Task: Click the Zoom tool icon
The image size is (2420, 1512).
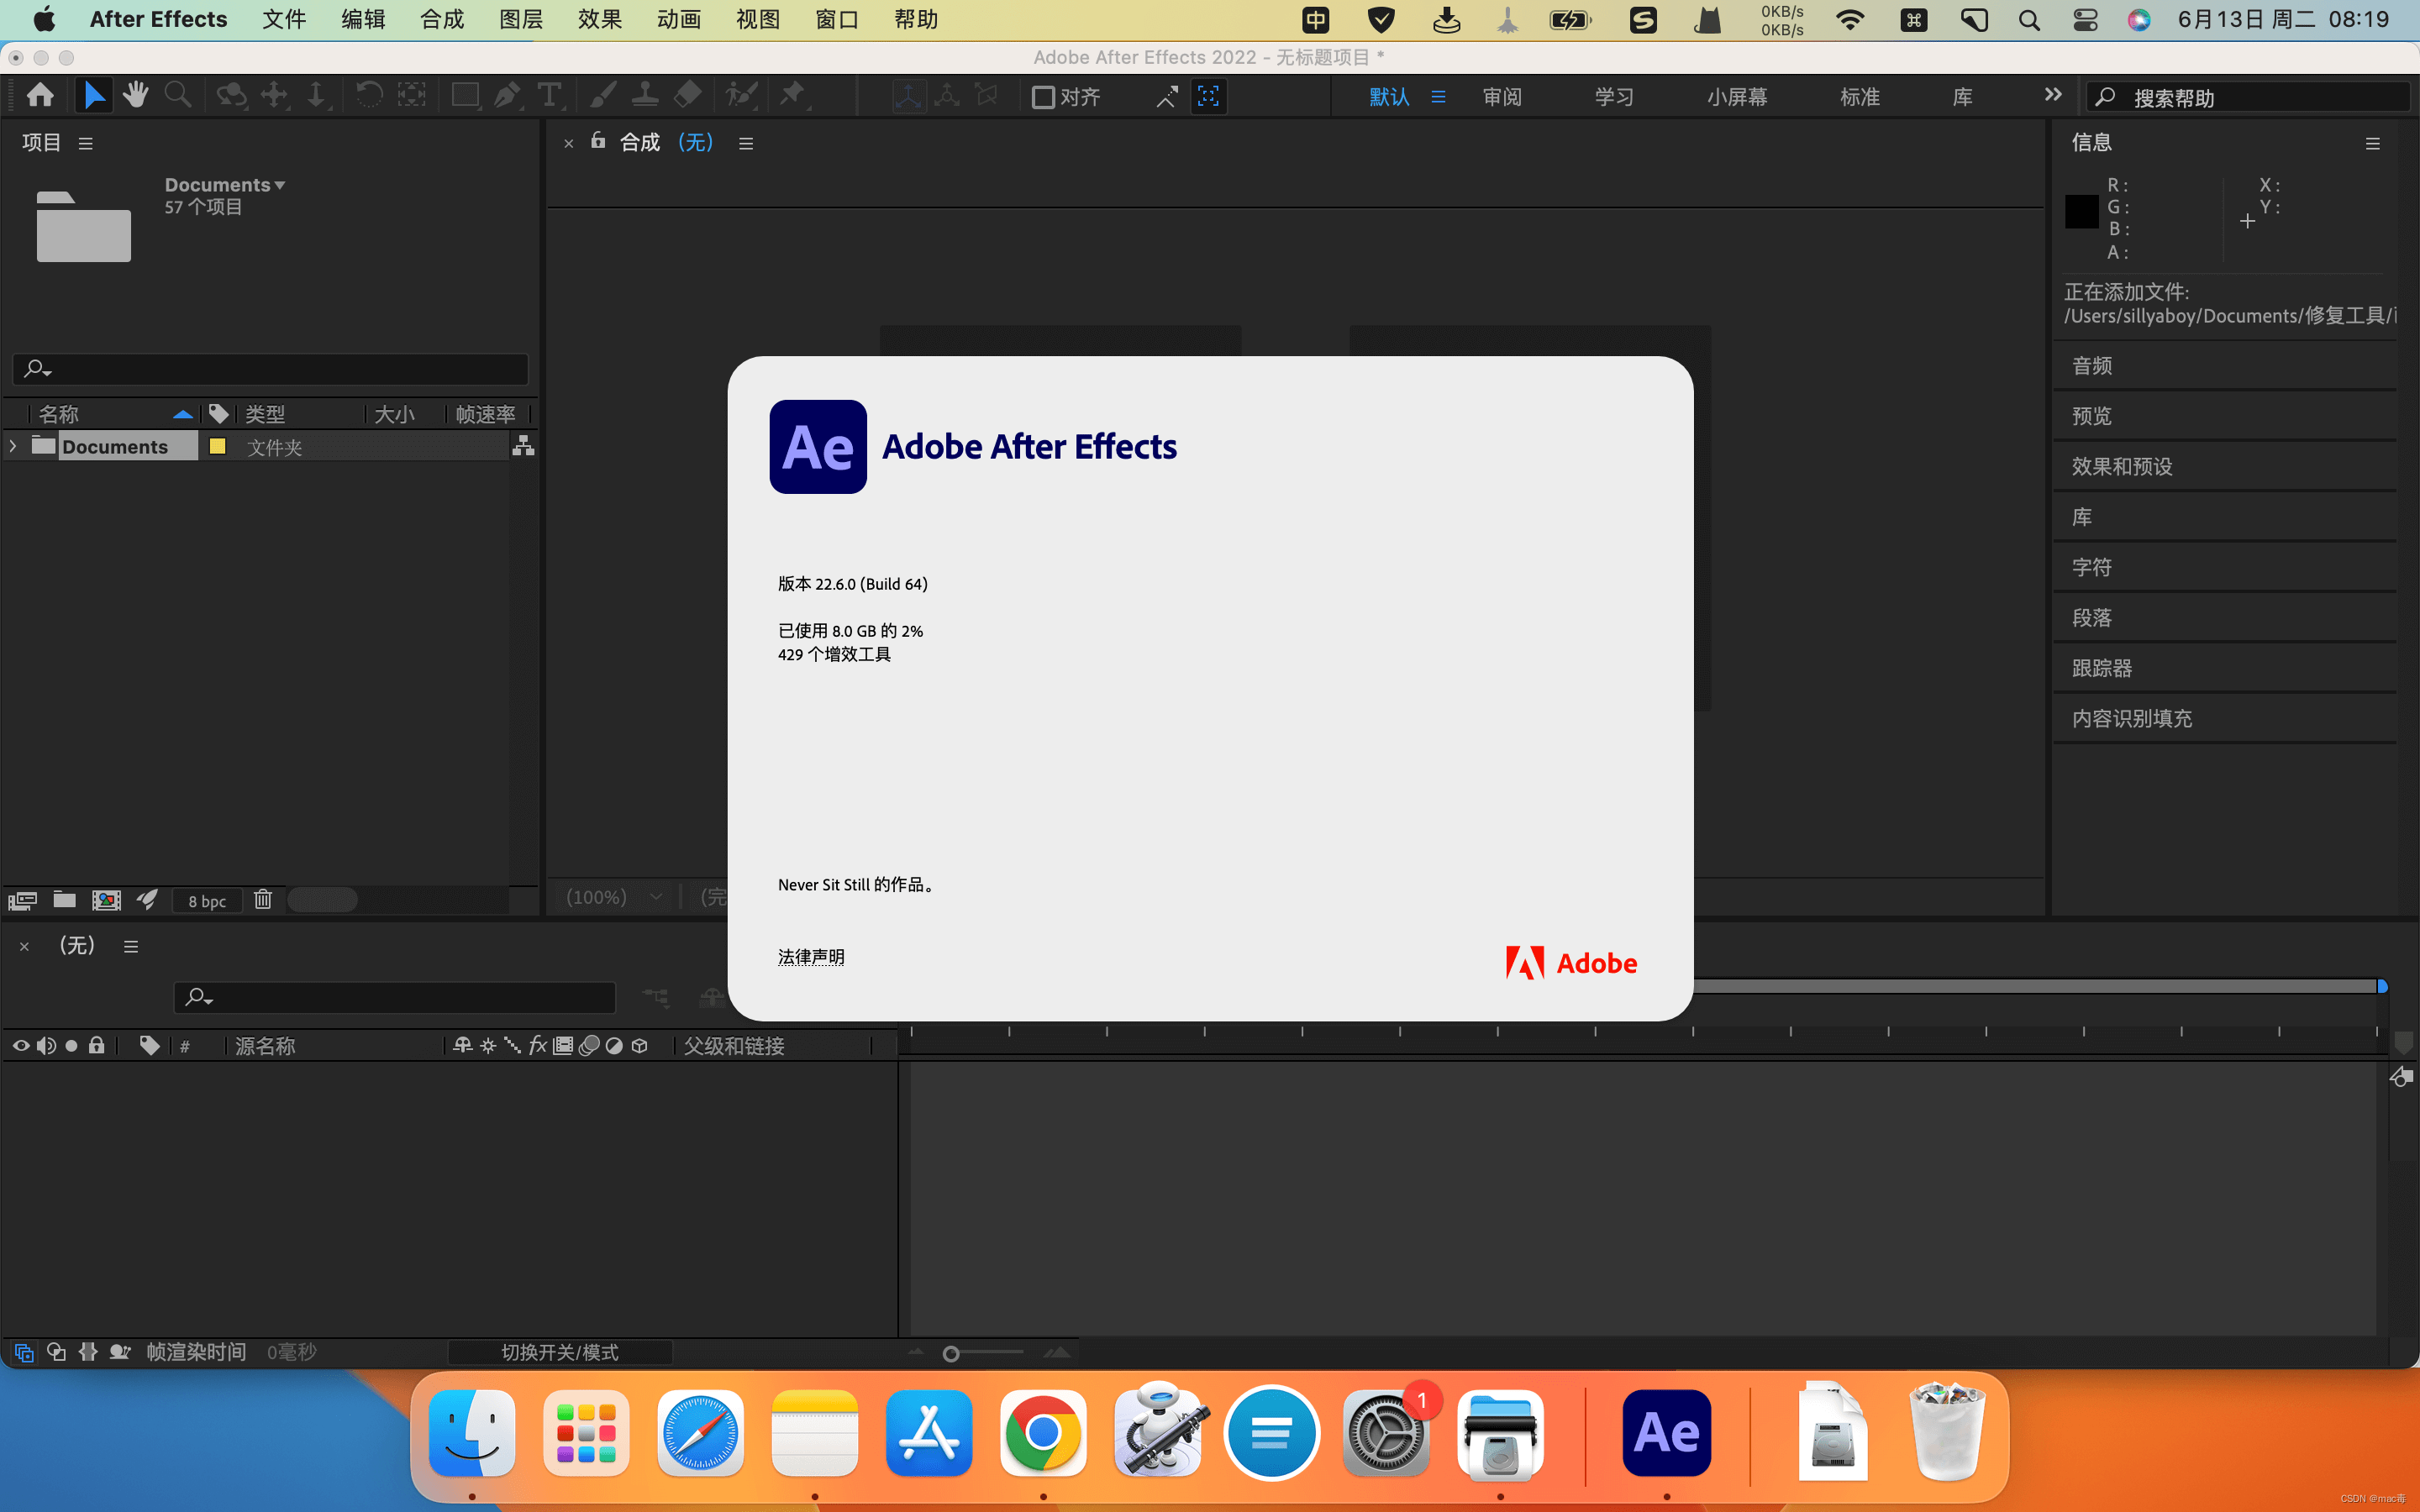Action: pos(177,96)
